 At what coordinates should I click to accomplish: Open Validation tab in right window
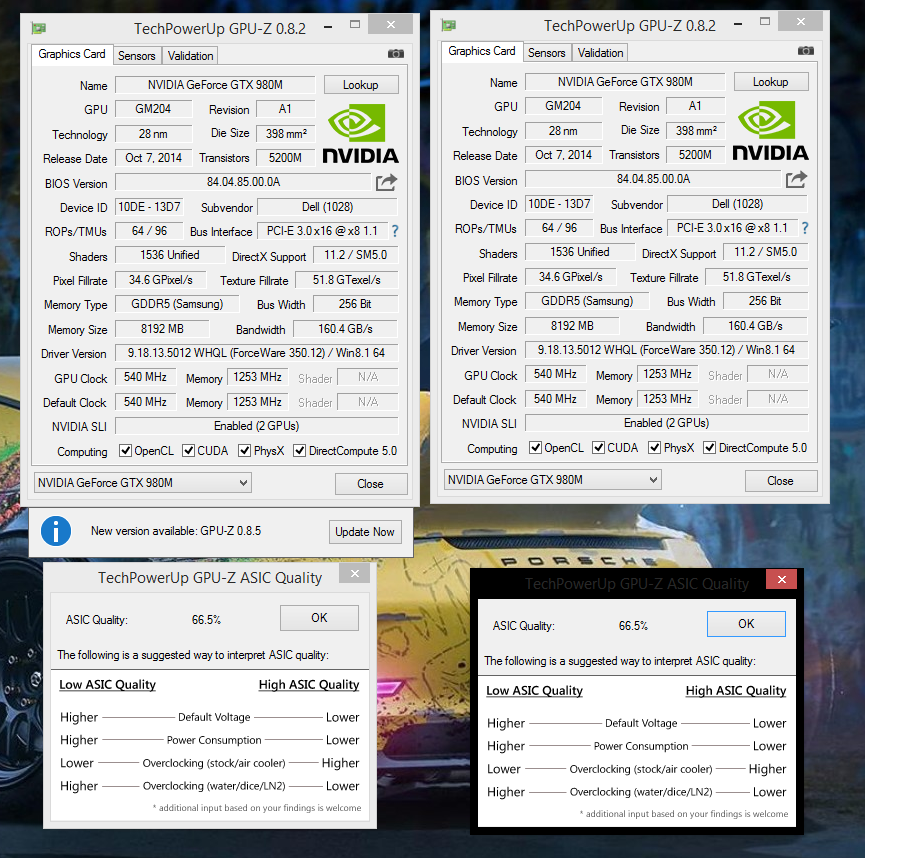click(x=600, y=53)
